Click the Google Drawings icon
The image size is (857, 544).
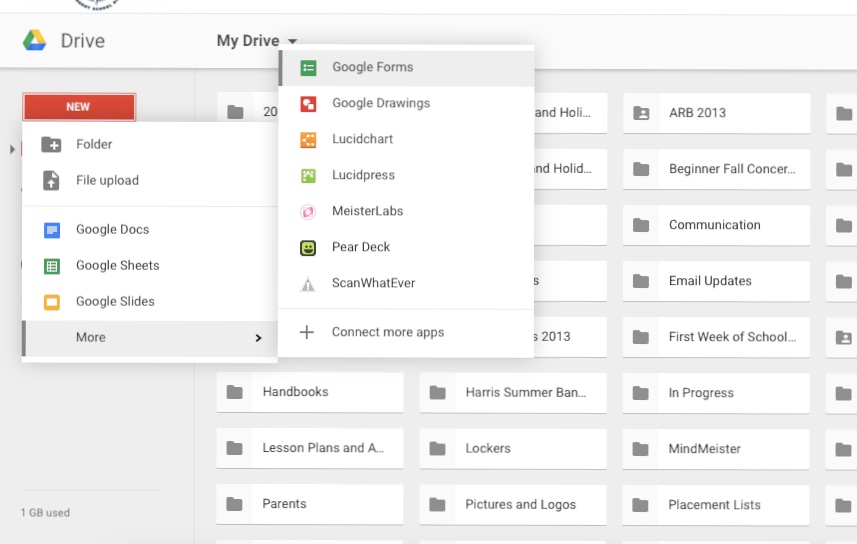tap(308, 104)
